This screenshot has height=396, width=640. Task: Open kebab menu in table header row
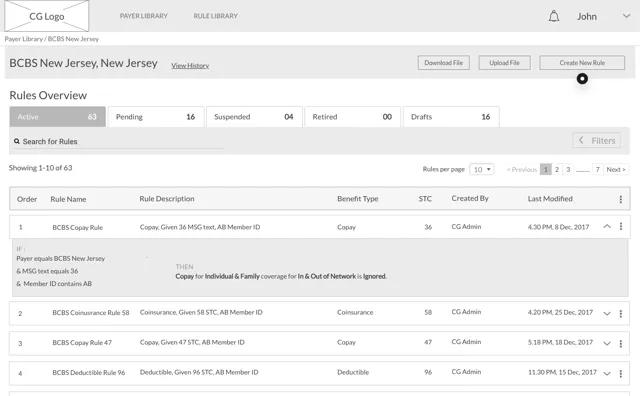pos(620,199)
